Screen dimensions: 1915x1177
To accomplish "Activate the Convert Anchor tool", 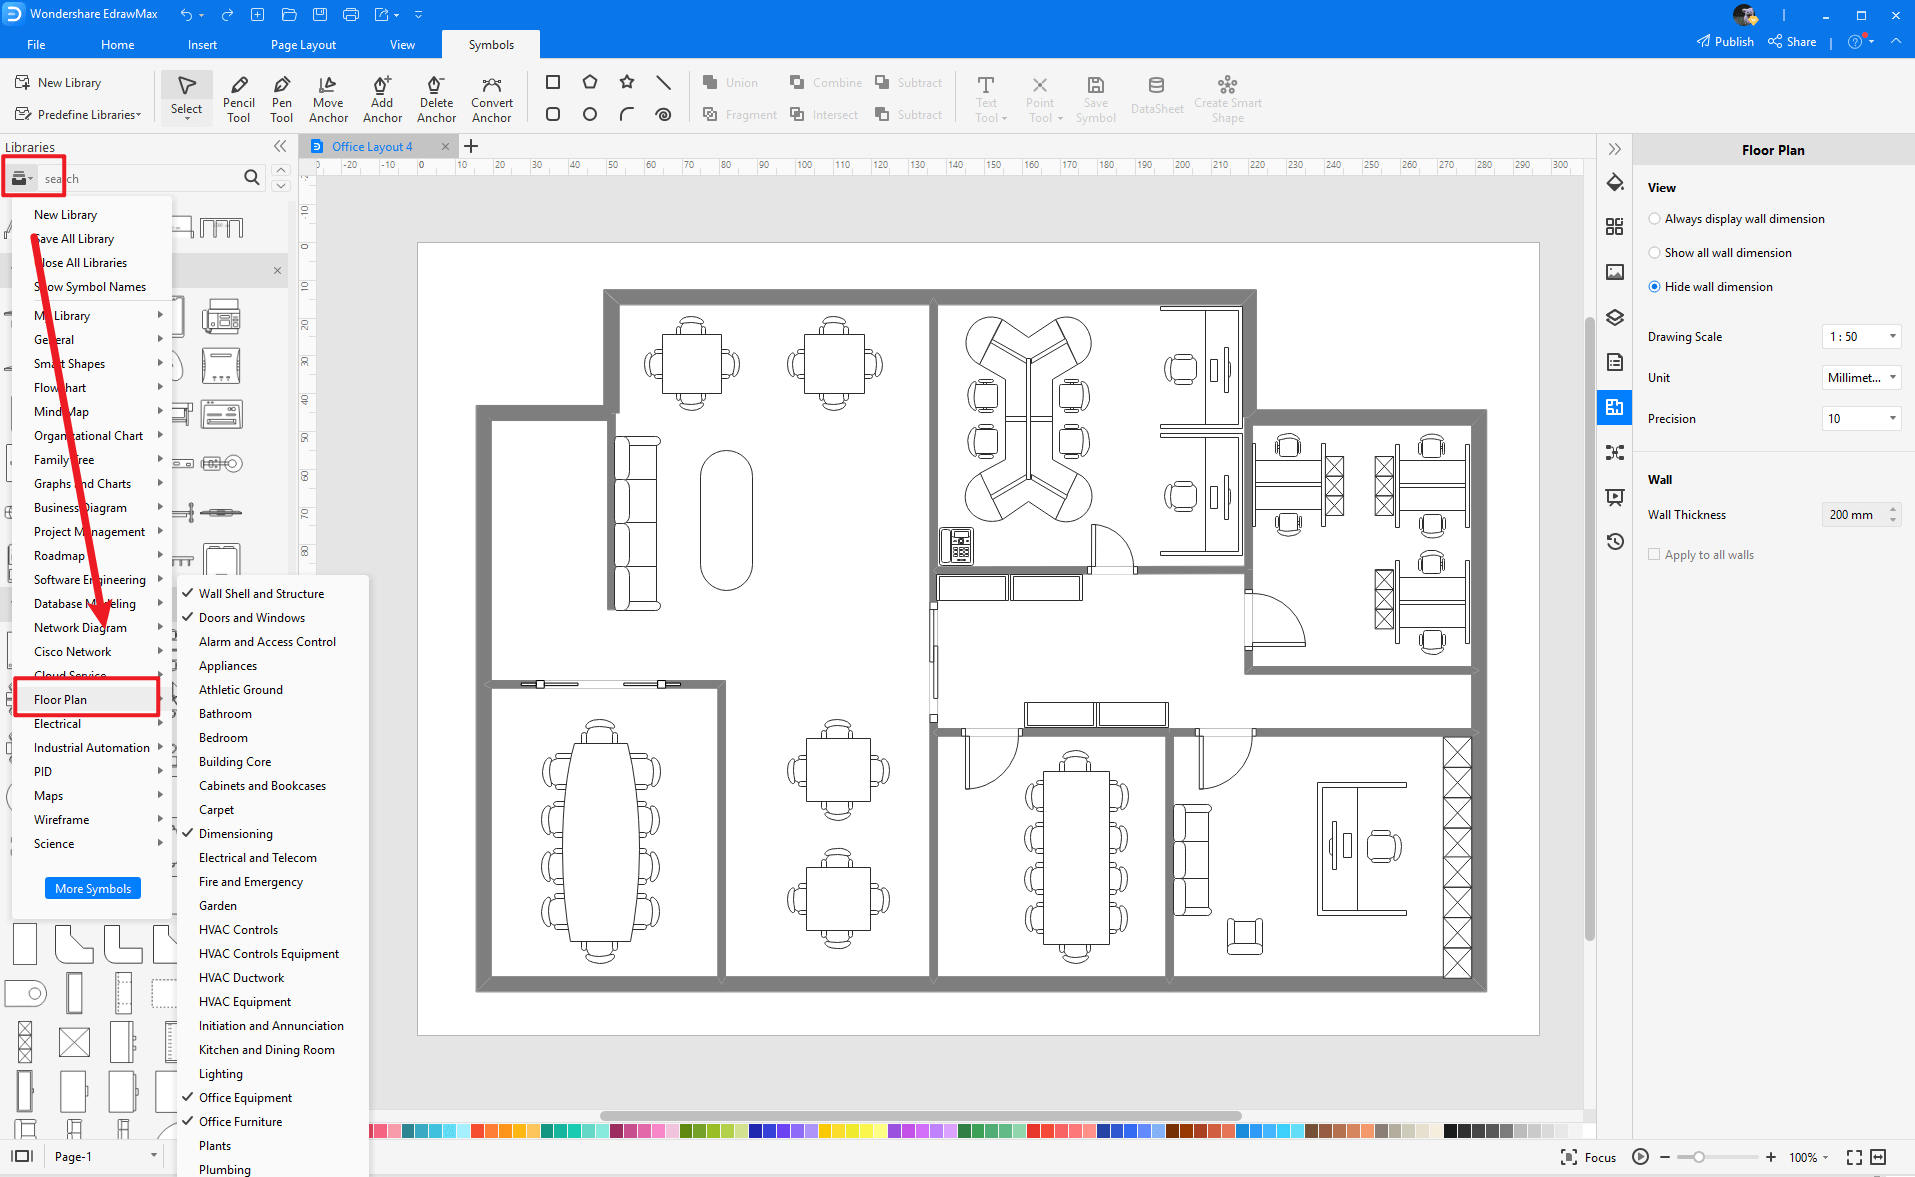I will 491,98.
